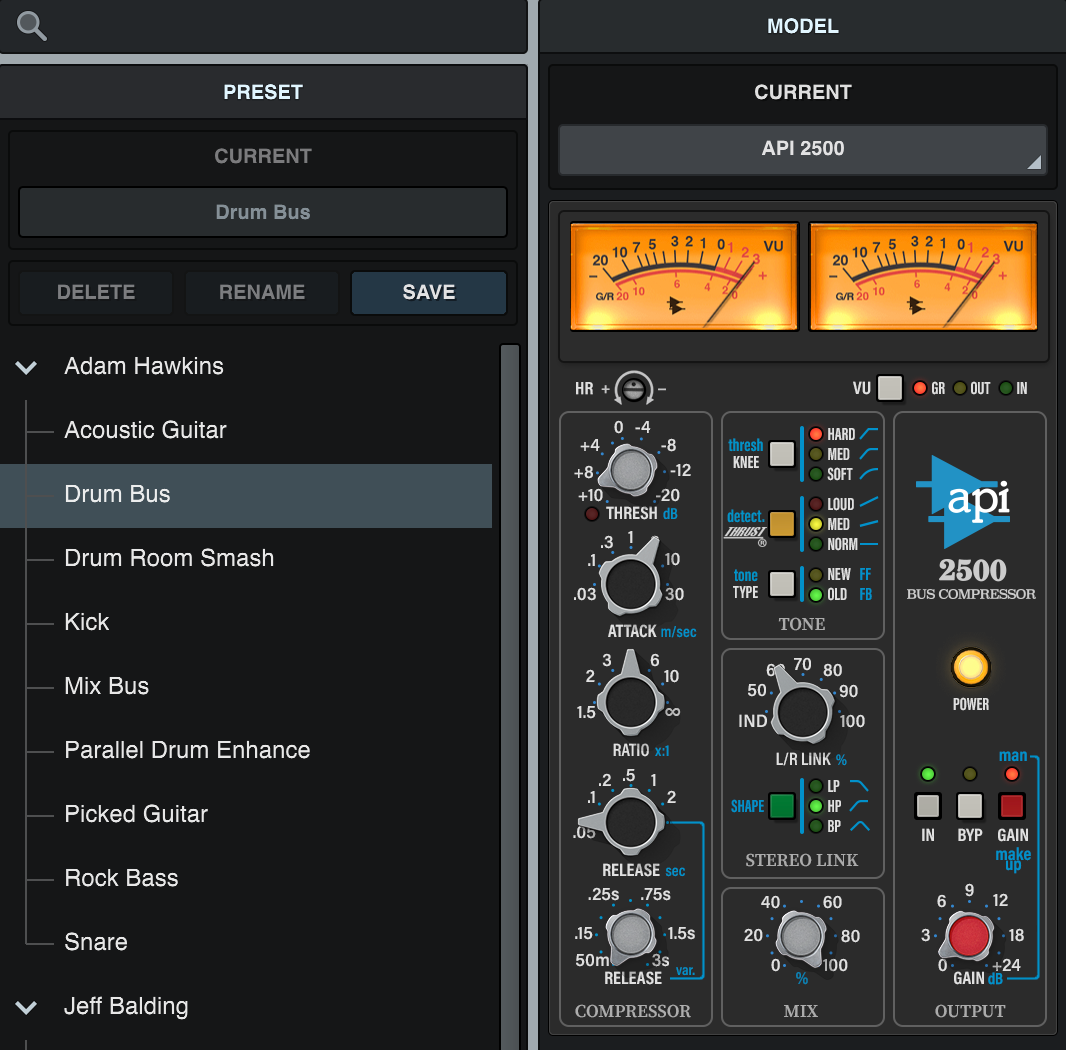Click the GR meter mode LED
This screenshot has width=1066, height=1050.
(920, 388)
